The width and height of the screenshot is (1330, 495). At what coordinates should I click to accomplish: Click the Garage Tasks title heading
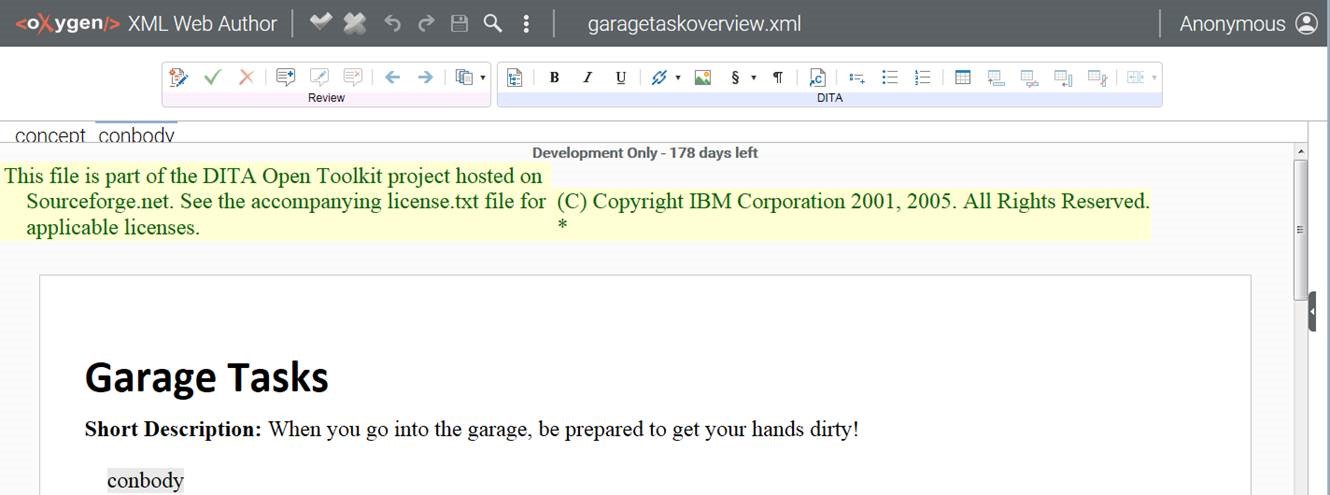tap(207, 377)
